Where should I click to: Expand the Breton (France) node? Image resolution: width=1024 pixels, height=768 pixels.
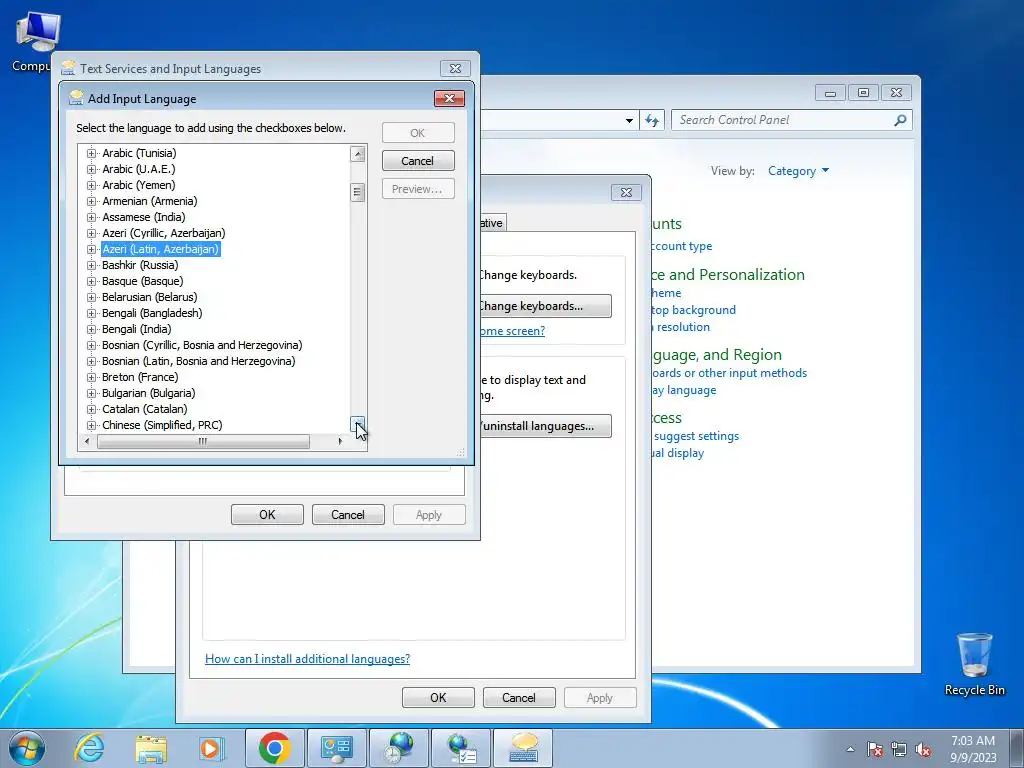click(91, 377)
